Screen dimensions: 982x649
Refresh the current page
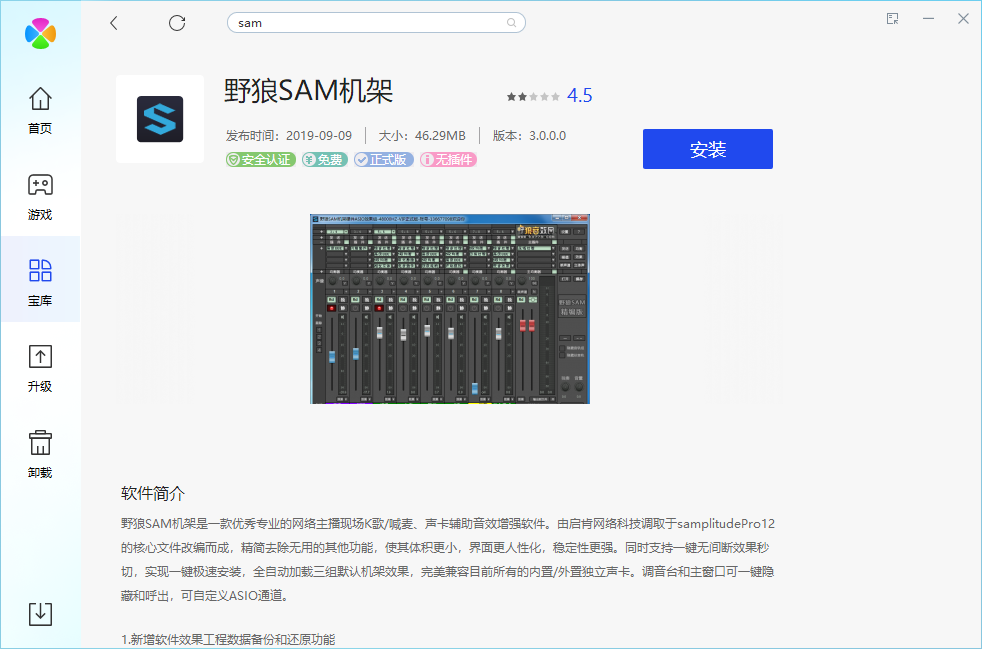pyautogui.click(x=177, y=23)
